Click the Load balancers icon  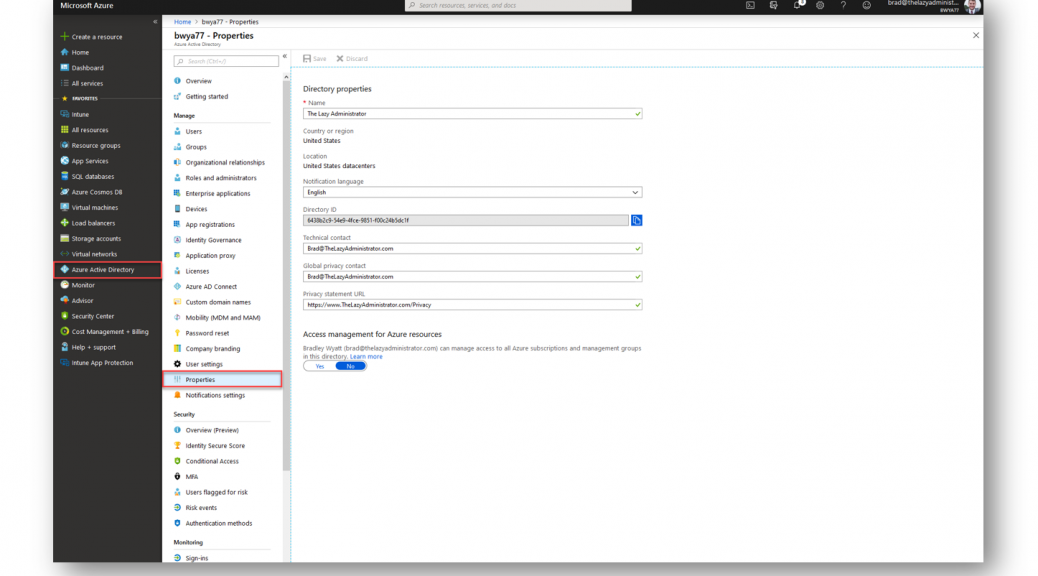coord(64,223)
